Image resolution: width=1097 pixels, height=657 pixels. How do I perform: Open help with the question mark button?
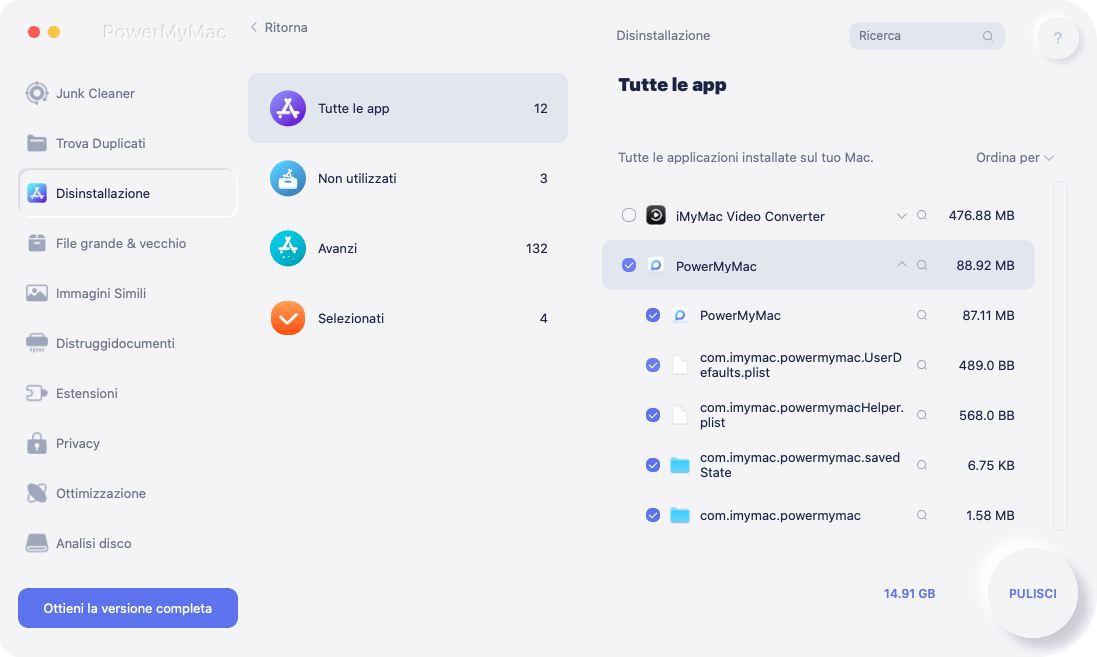coord(1057,37)
